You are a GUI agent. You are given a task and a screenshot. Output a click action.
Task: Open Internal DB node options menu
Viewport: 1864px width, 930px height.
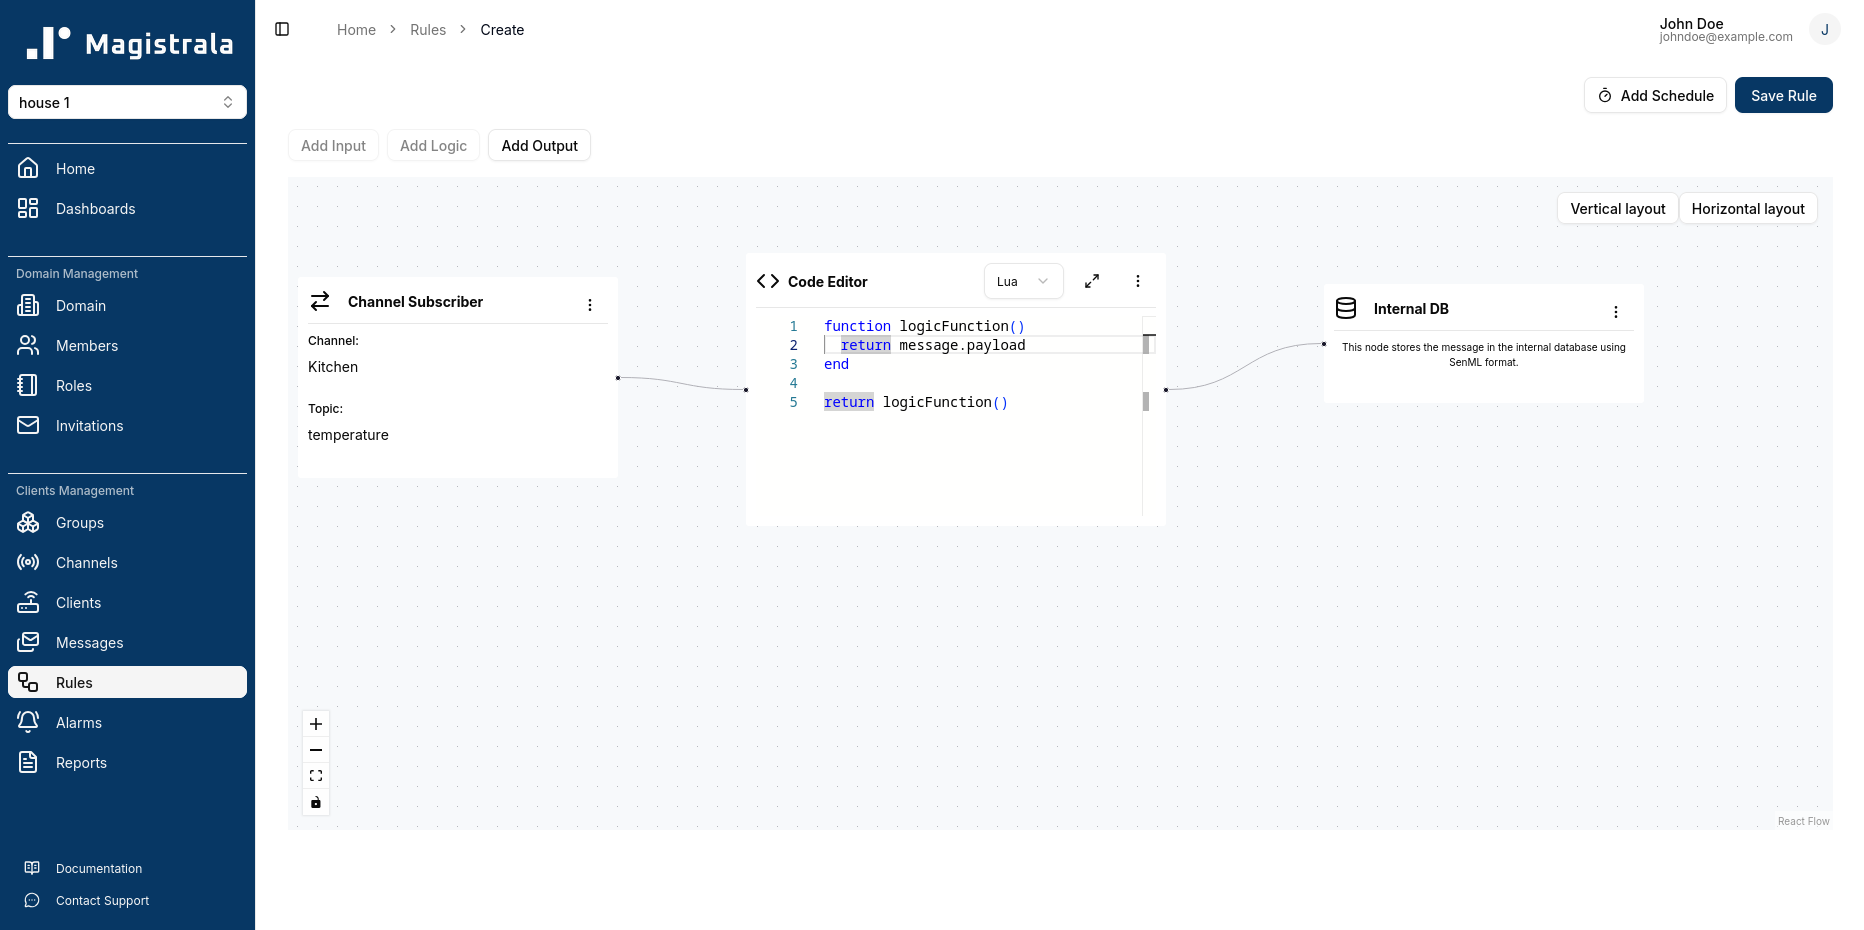point(1615,312)
